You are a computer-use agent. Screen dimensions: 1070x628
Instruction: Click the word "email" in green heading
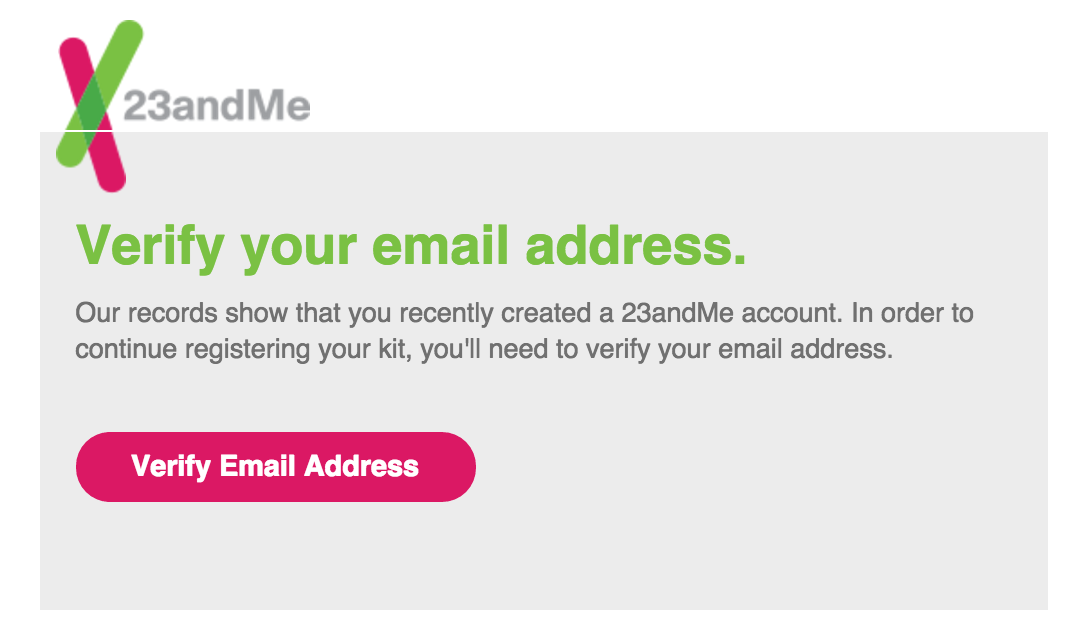click(440, 245)
